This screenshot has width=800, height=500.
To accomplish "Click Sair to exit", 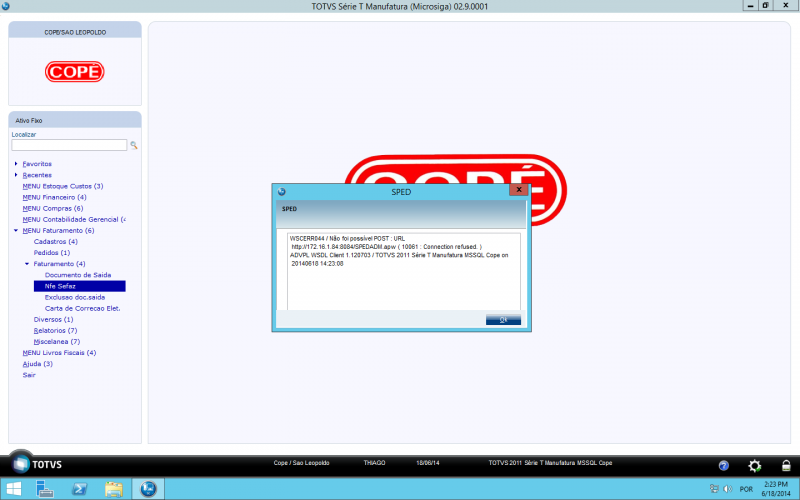I will point(29,375).
